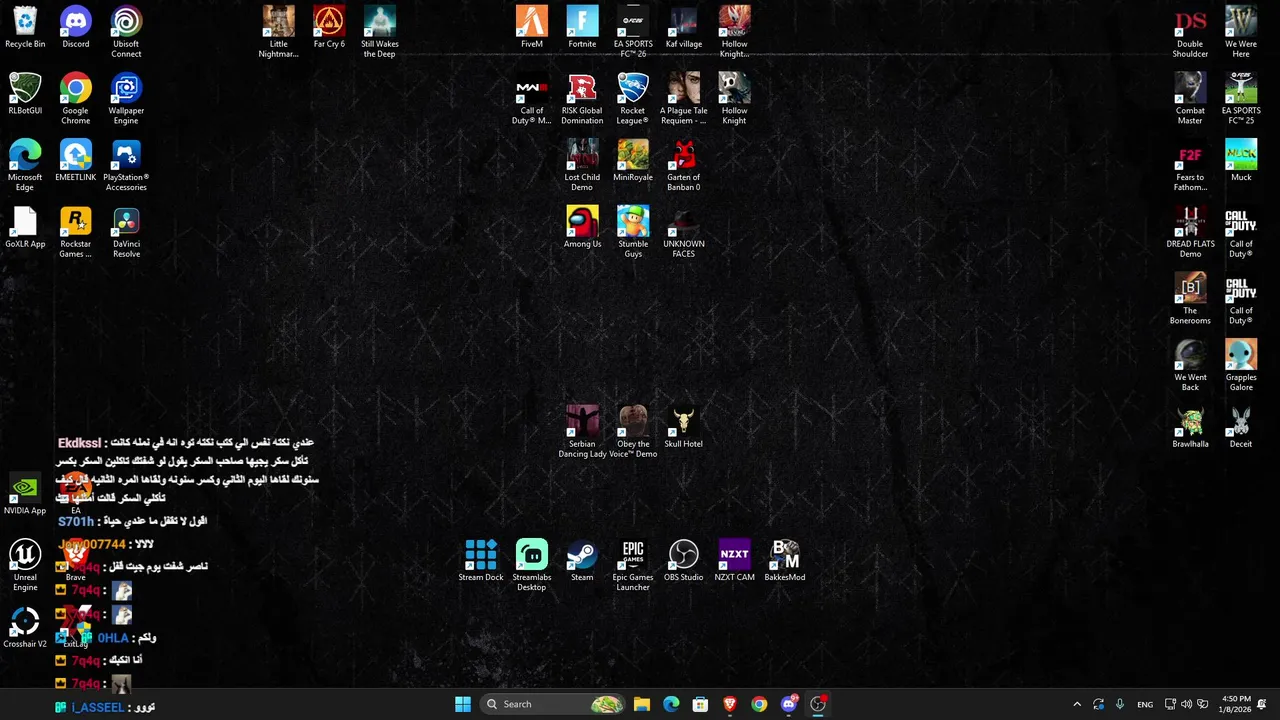Open the NZXT CAM shortcut
This screenshot has width=1280, height=720.
point(734,561)
